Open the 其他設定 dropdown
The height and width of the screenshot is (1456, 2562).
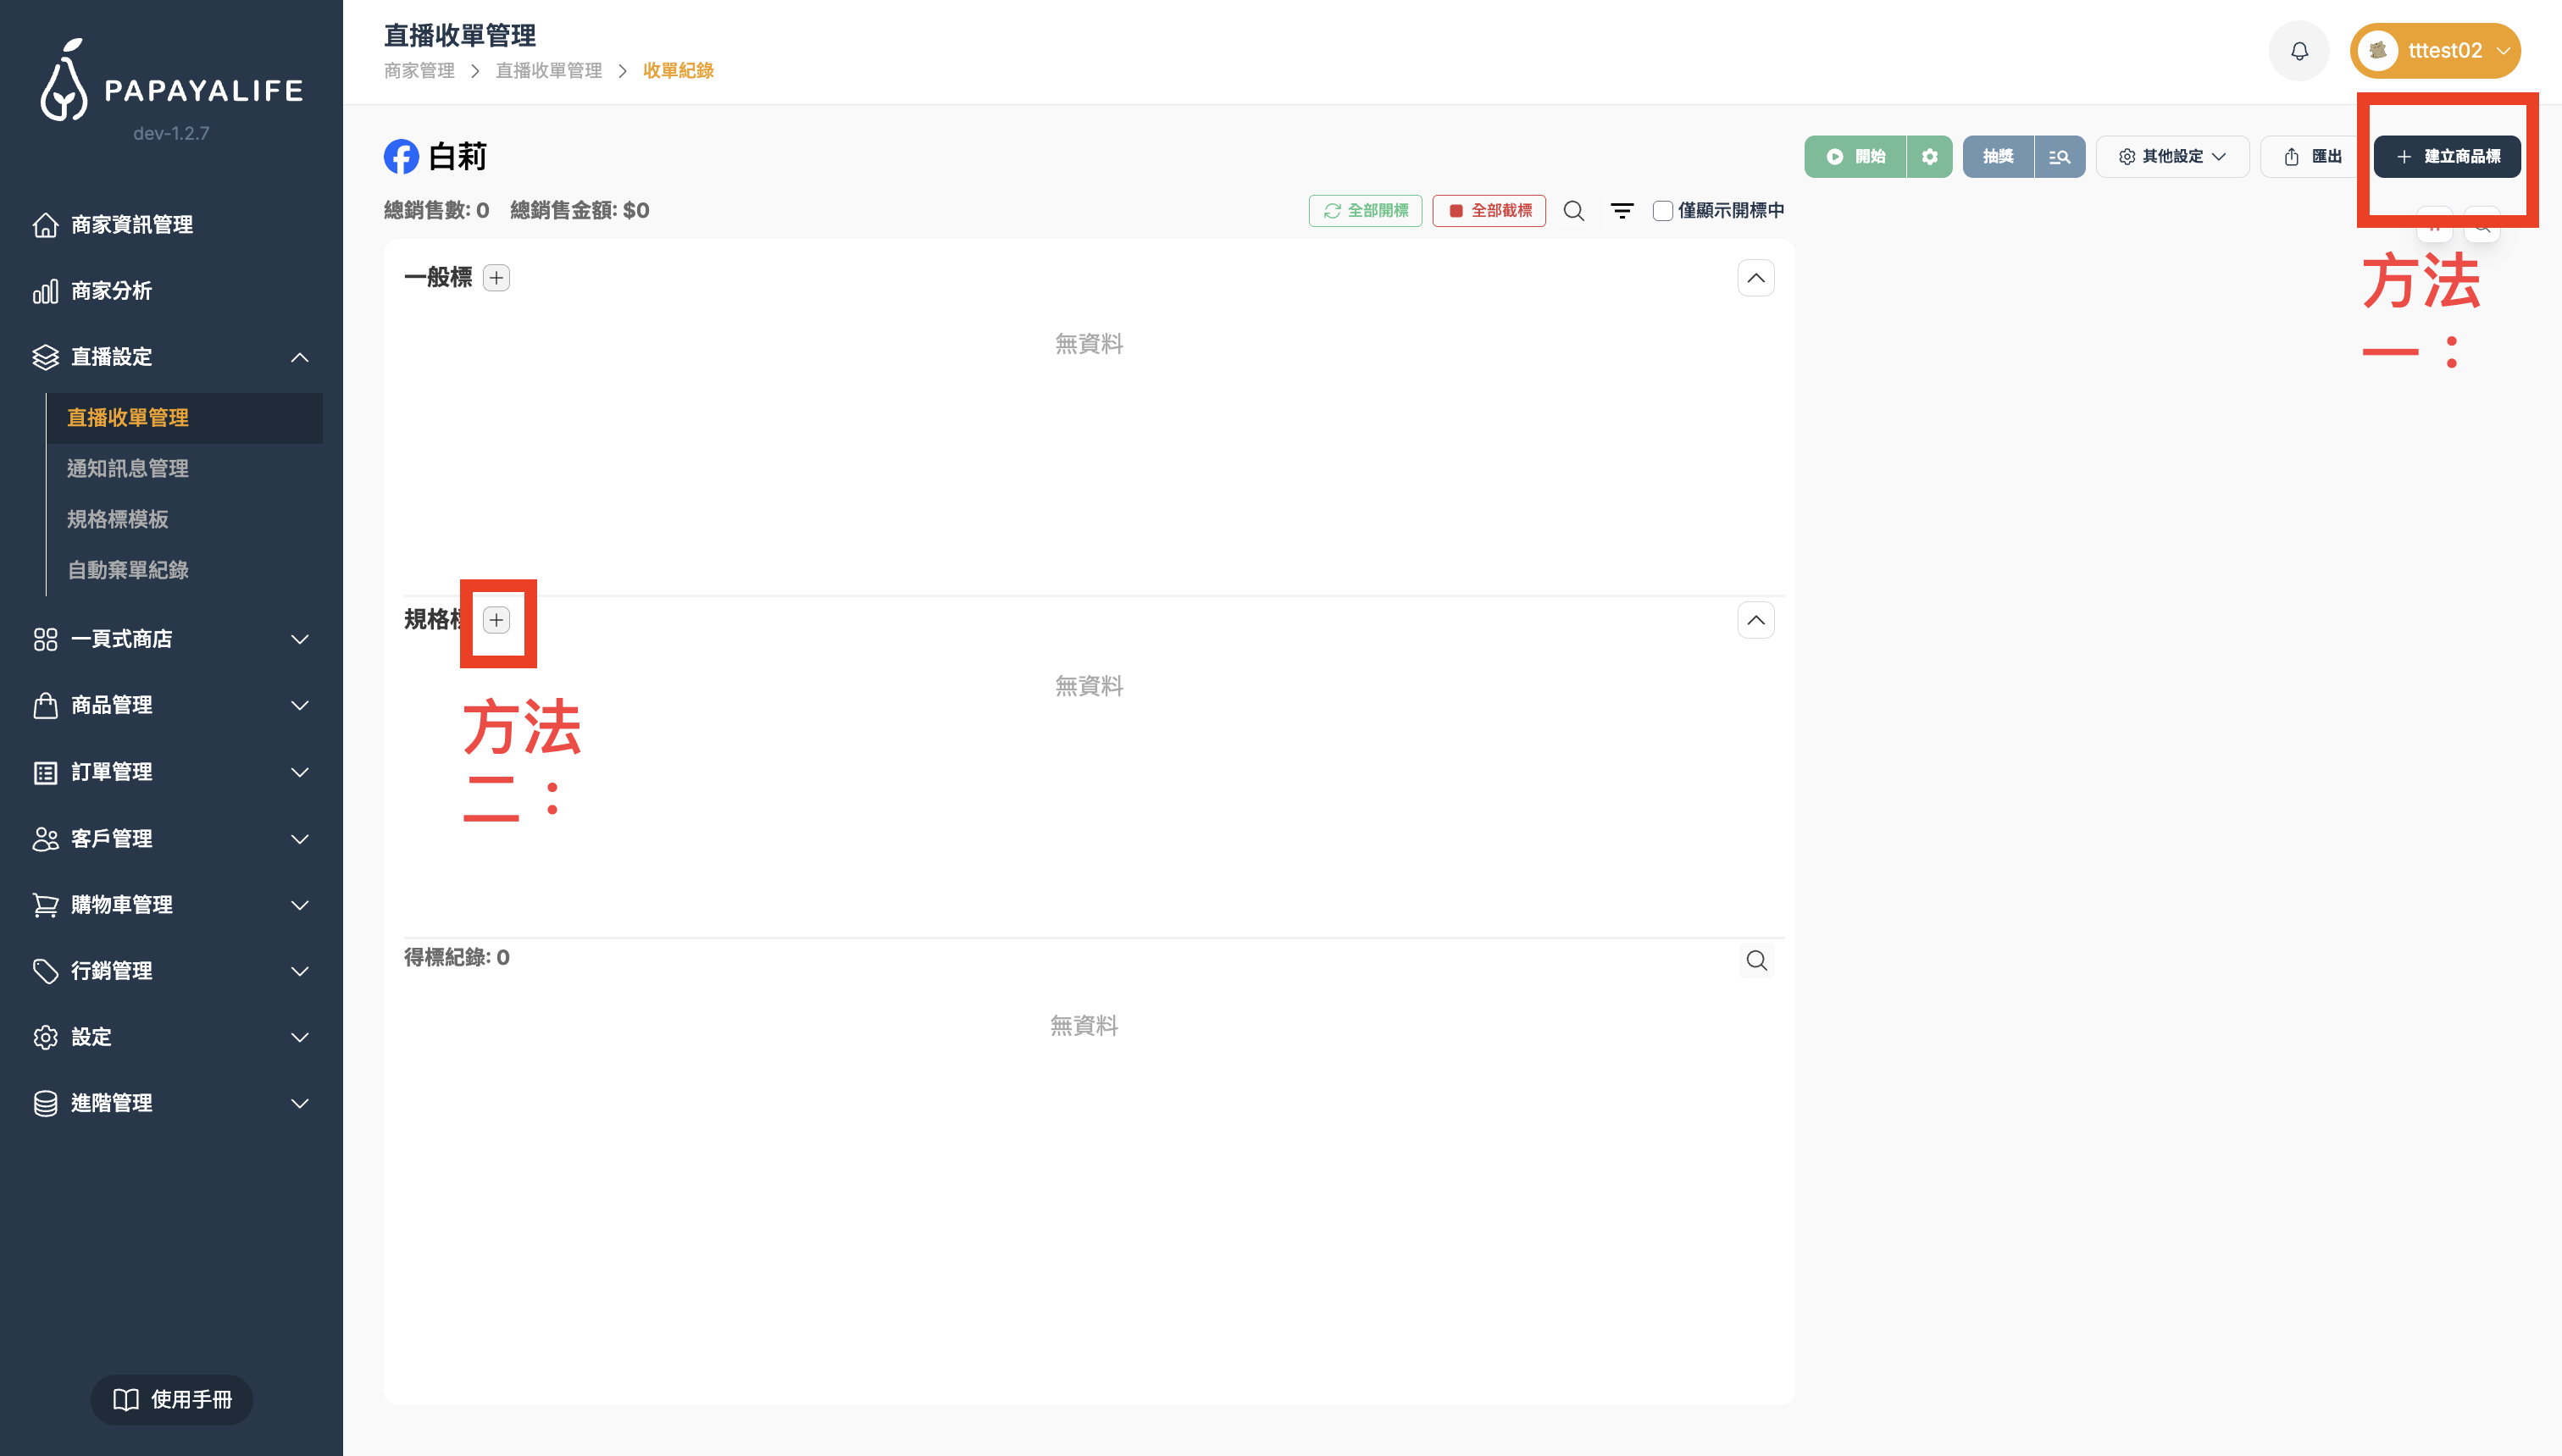[2172, 157]
